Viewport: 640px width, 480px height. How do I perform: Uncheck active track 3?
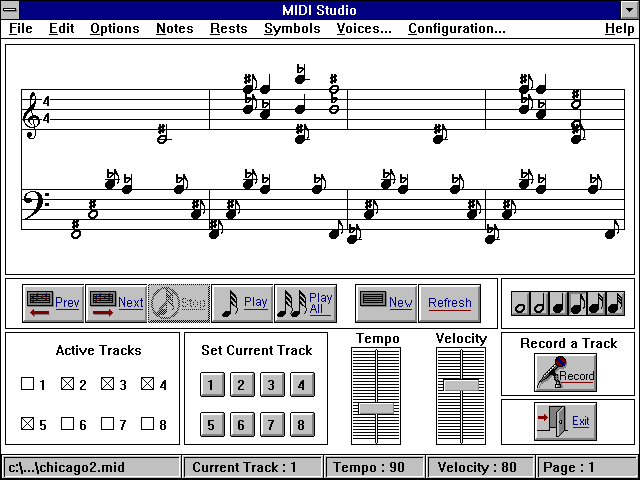pos(108,383)
